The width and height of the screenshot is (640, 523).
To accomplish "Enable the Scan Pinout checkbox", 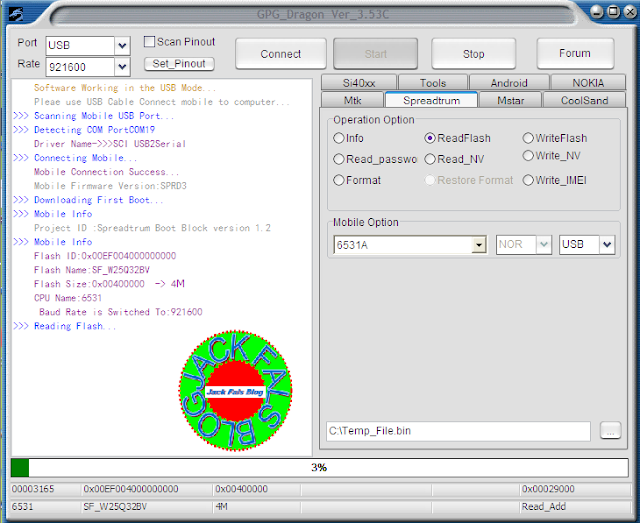I will pyautogui.click(x=149, y=42).
